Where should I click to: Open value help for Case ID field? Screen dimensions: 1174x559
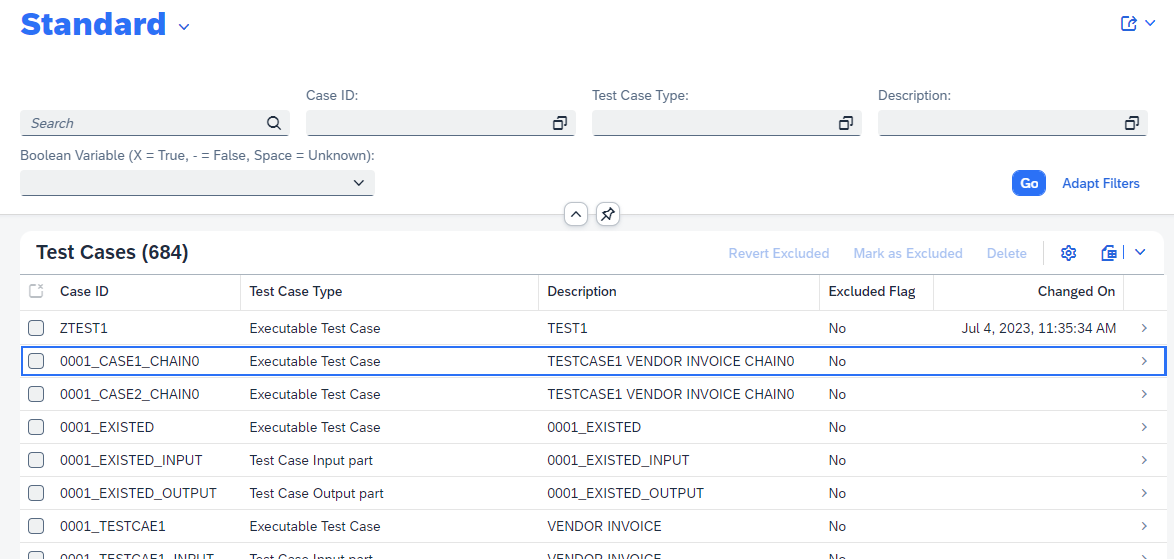tap(560, 123)
